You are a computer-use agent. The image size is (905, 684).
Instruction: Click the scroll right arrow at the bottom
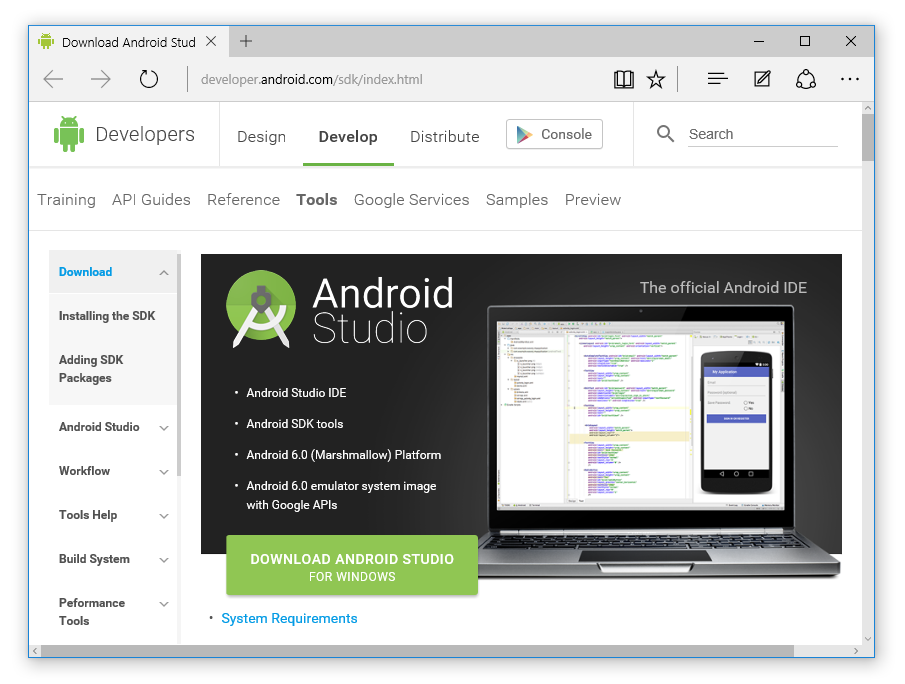point(856,651)
